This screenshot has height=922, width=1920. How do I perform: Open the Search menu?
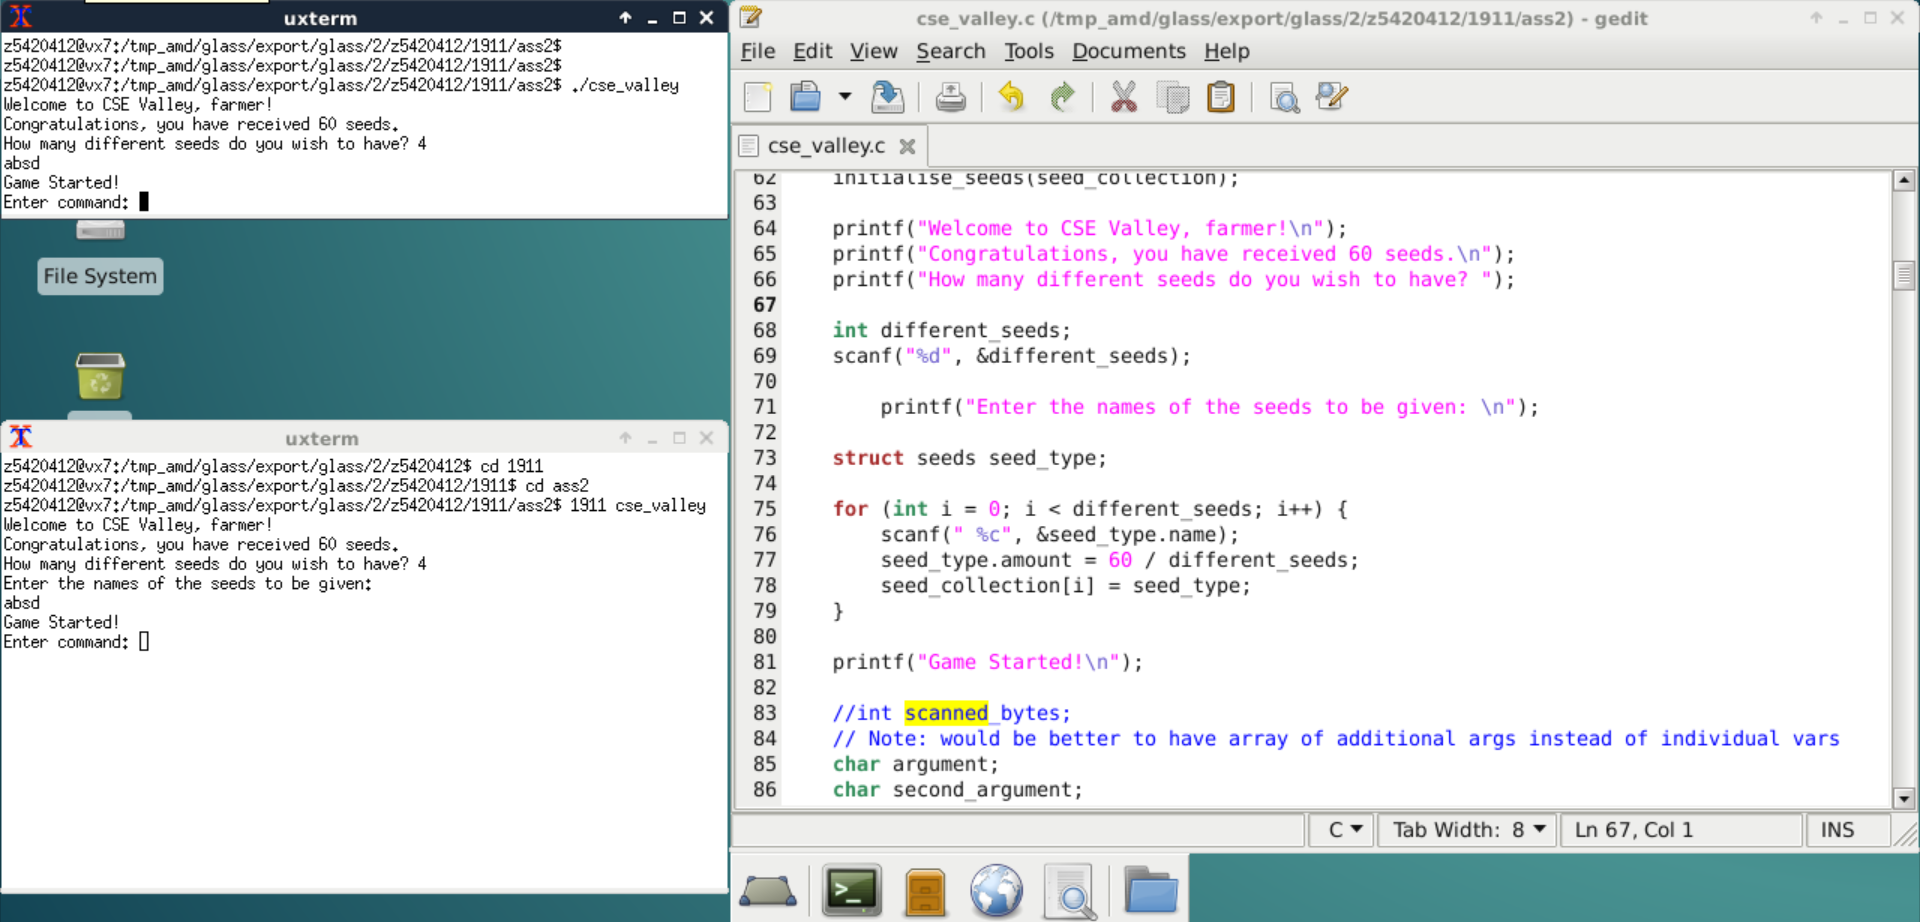point(950,51)
